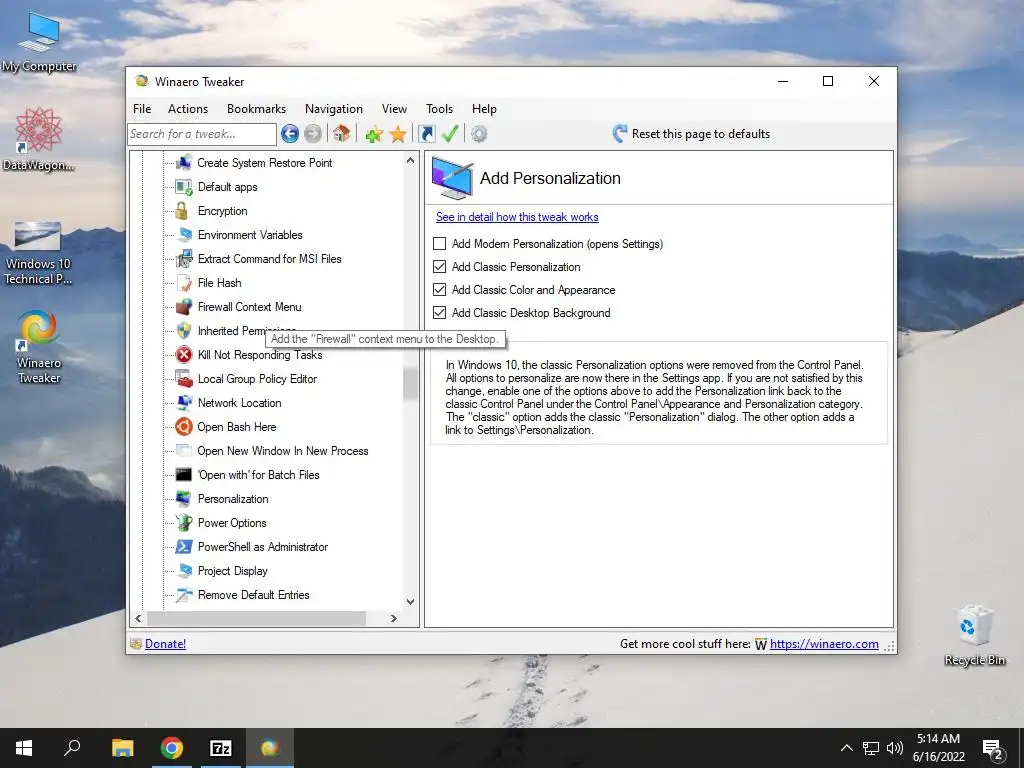Screen dimensions: 1024x768
Task: Click tree horizontal scrollbar left arrow
Action: pyautogui.click(x=138, y=618)
